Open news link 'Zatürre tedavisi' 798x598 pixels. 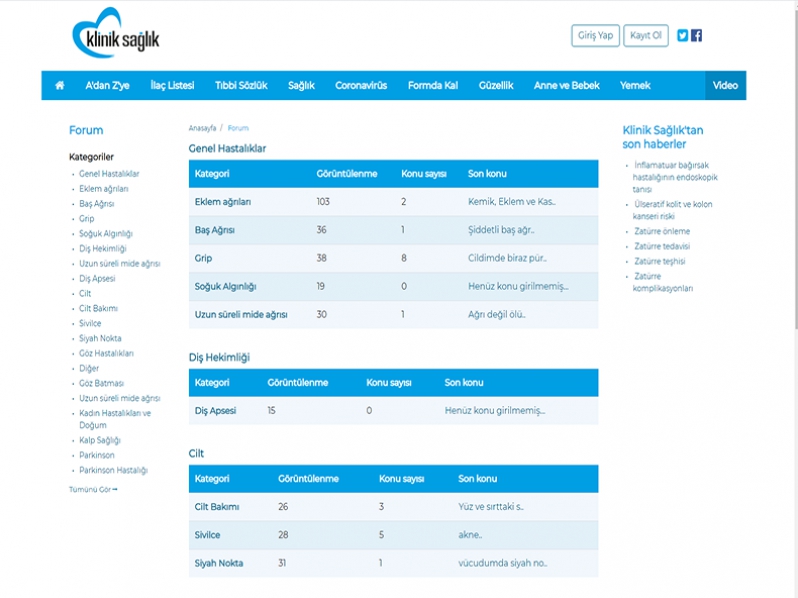tap(662, 246)
